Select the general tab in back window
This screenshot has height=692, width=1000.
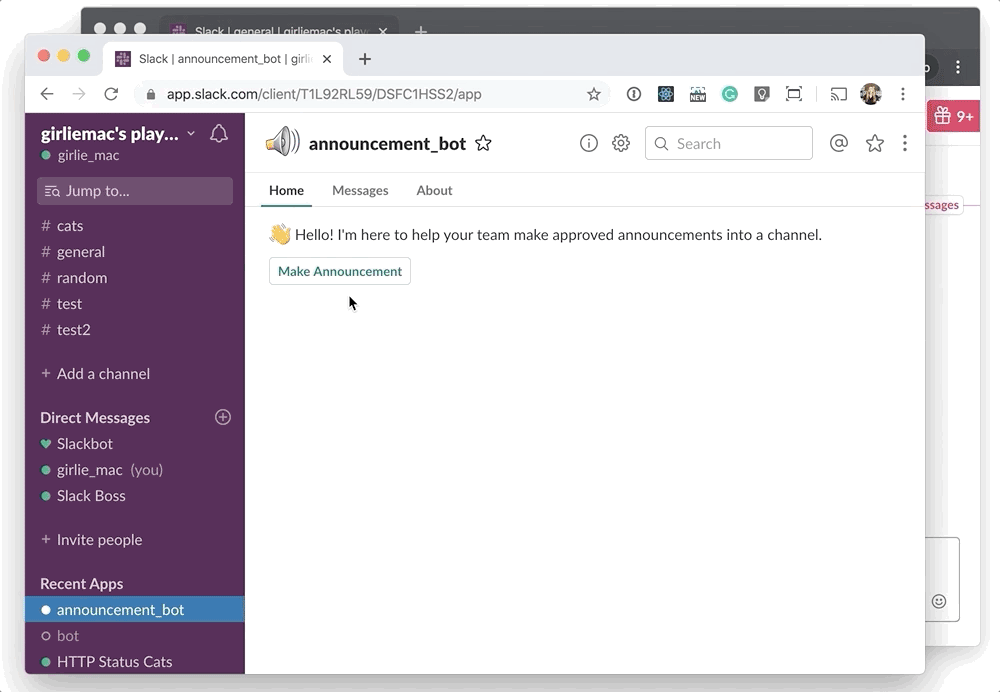(277, 30)
